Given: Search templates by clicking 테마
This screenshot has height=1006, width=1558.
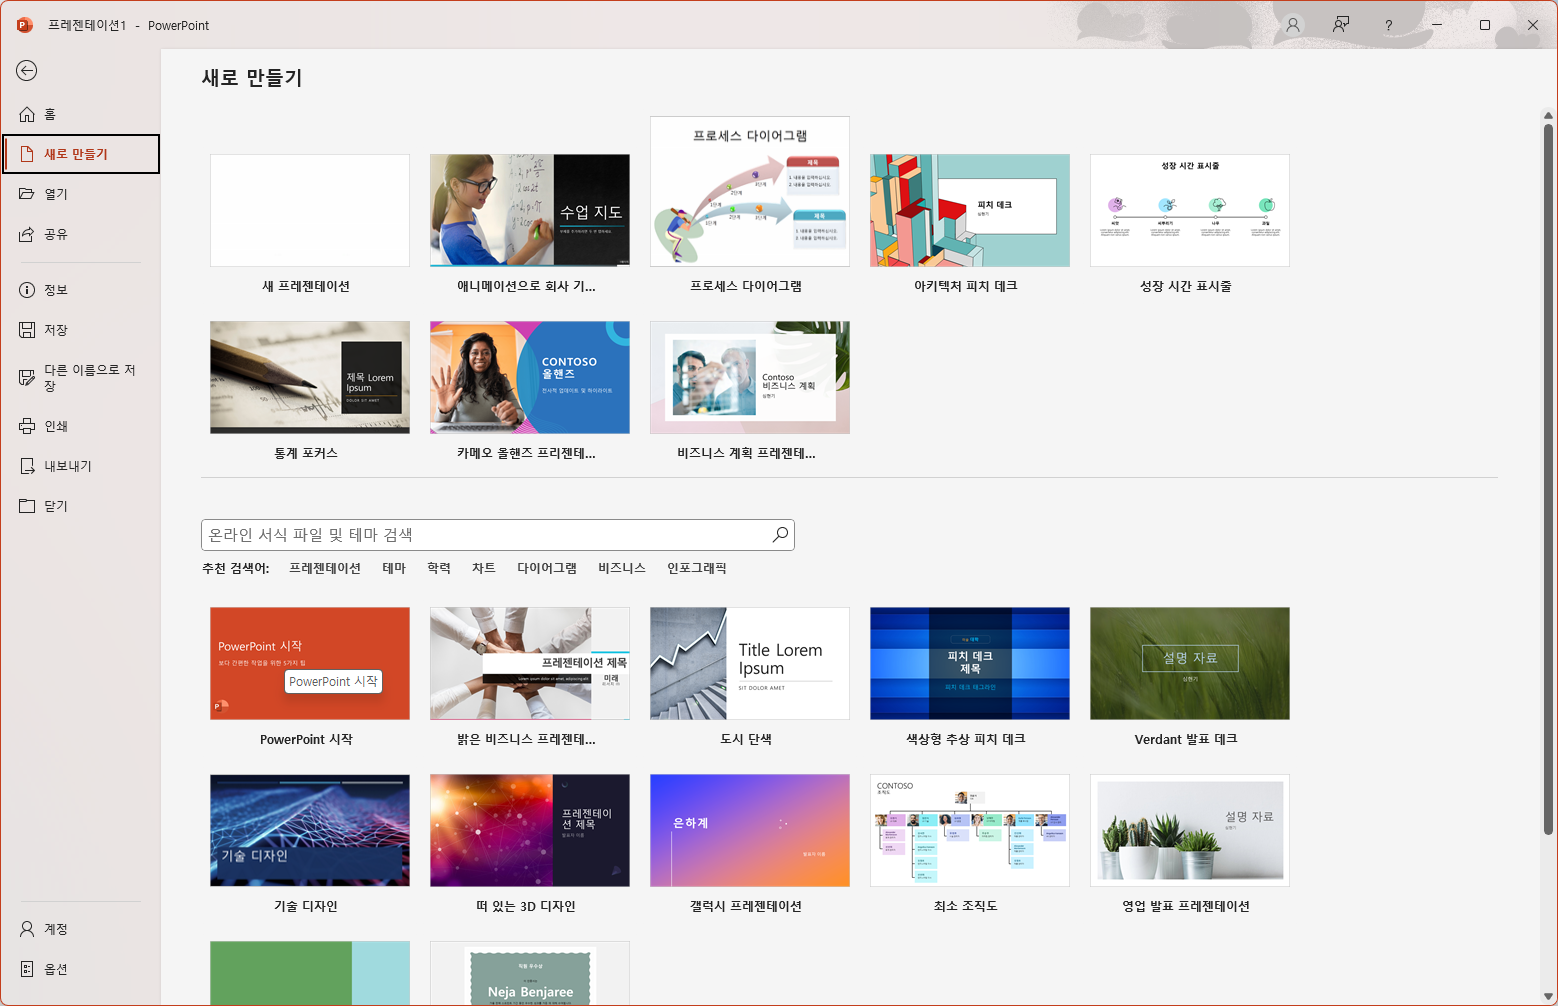Looking at the screenshot, I should (394, 567).
